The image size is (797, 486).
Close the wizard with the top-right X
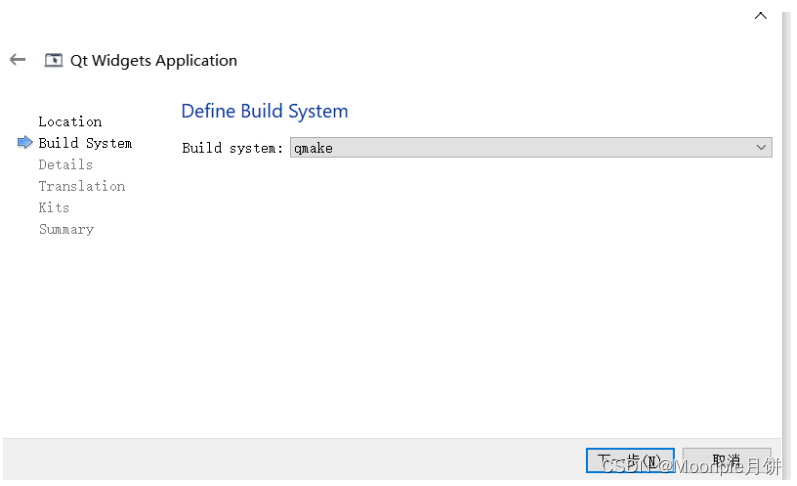click(x=760, y=15)
